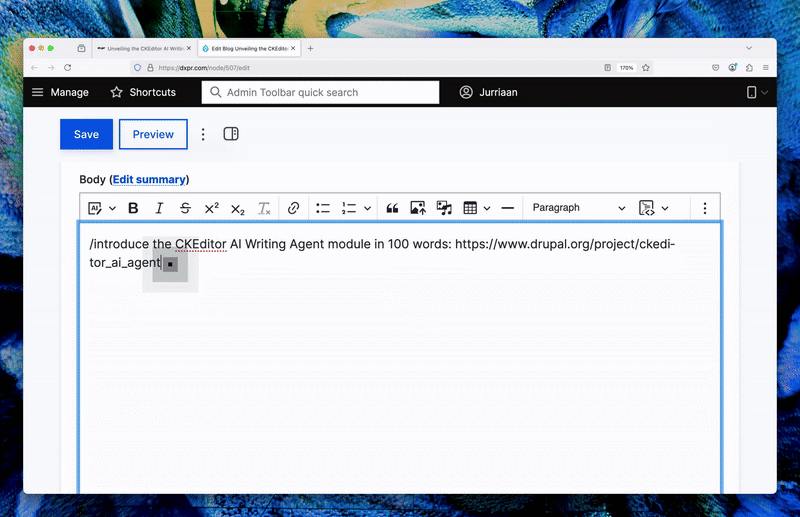Click the browser back arrow

click(x=35, y=67)
